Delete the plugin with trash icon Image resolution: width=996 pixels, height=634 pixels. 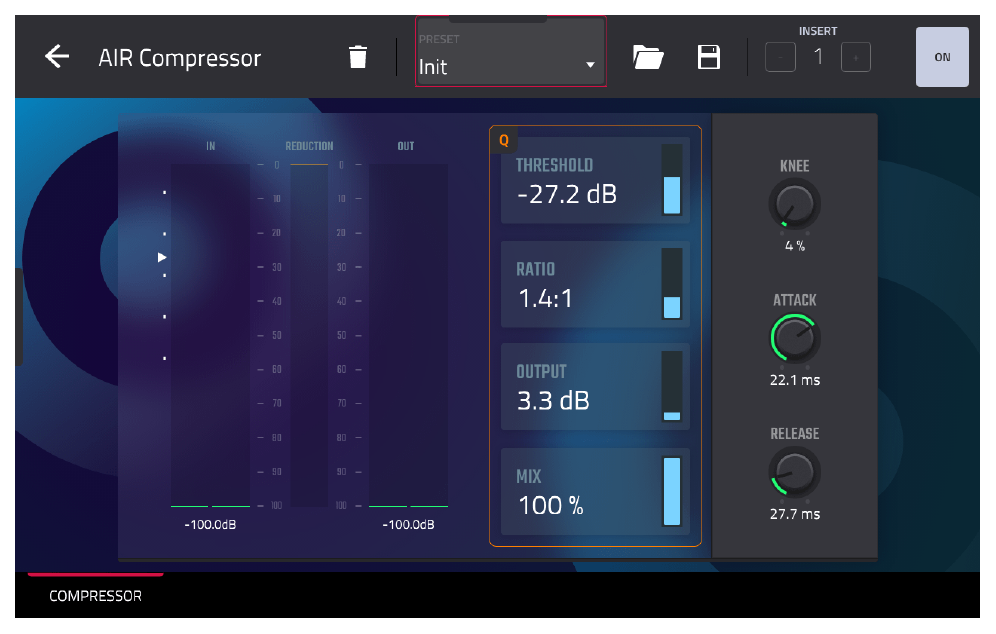click(x=358, y=57)
